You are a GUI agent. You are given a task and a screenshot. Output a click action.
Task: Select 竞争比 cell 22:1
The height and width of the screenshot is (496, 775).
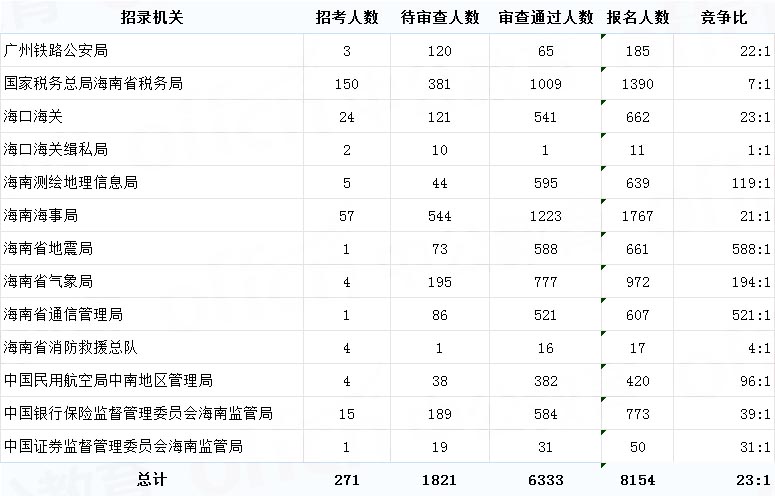(755, 51)
